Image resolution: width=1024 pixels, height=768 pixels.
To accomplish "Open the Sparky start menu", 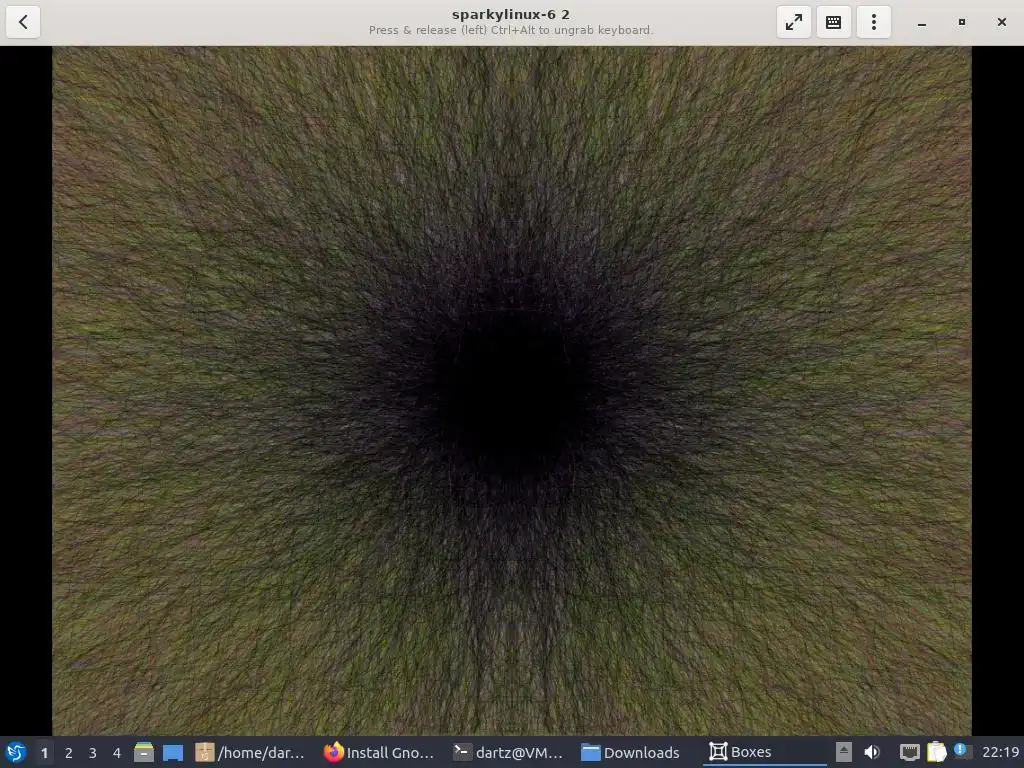I will pos(16,752).
